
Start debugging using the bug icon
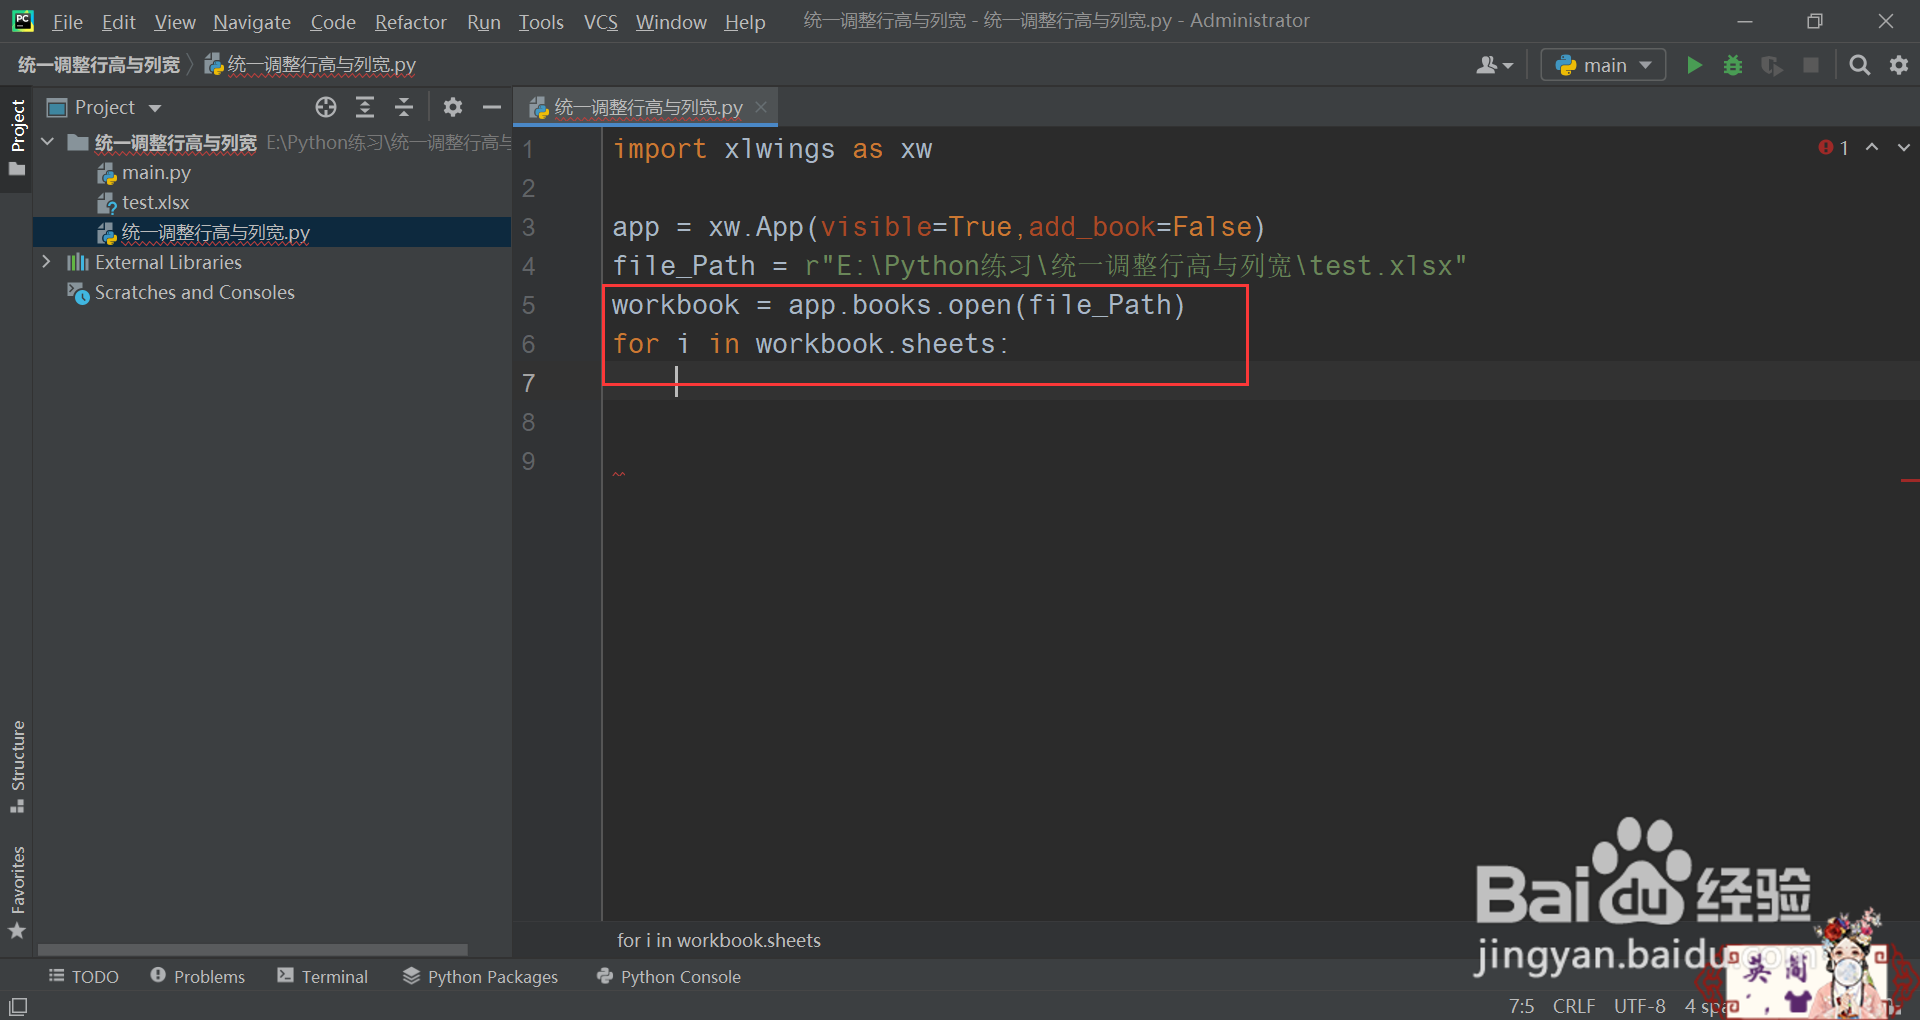[x=1733, y=64]
